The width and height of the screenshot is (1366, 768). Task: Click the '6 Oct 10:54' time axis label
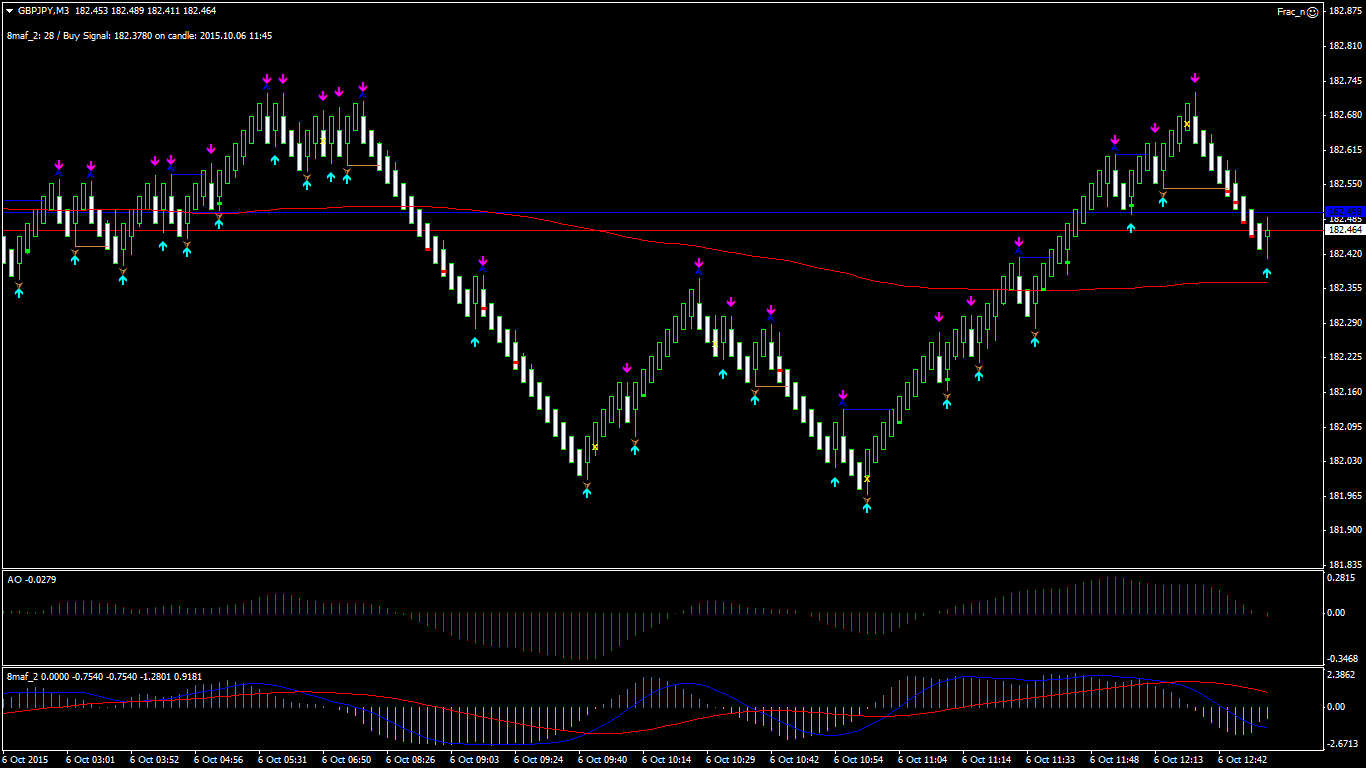tap(859, 760)
